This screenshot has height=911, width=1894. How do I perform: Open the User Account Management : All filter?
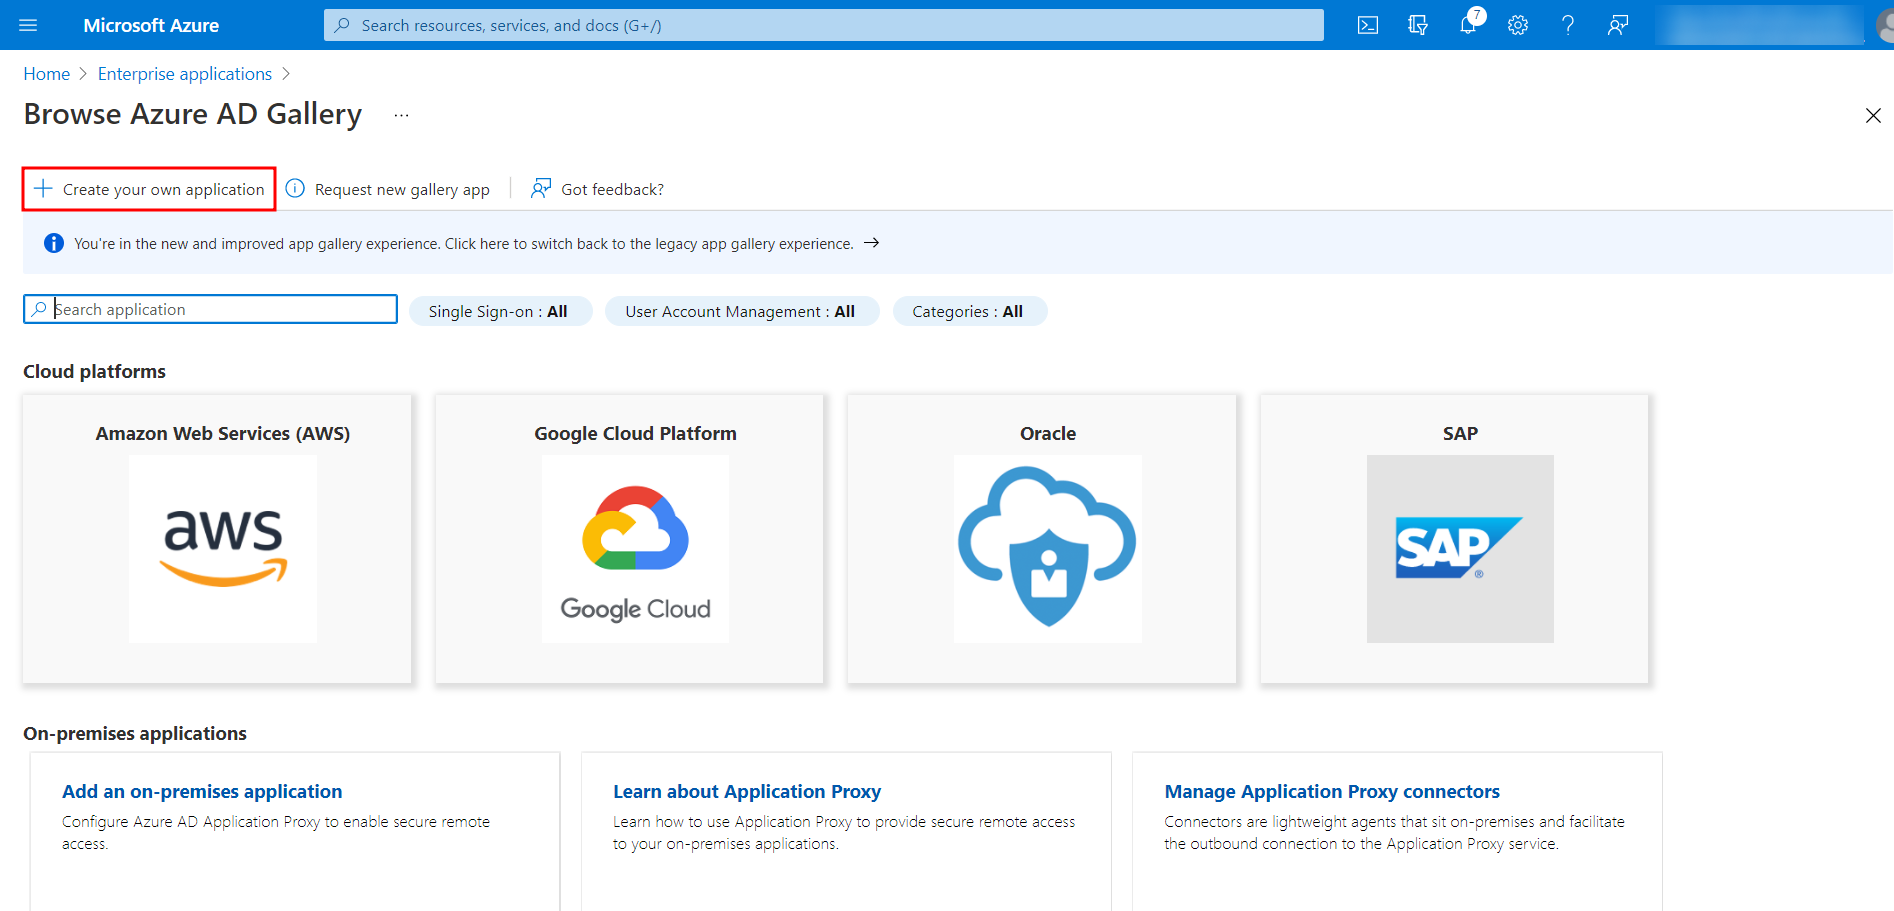coord(742,311)
